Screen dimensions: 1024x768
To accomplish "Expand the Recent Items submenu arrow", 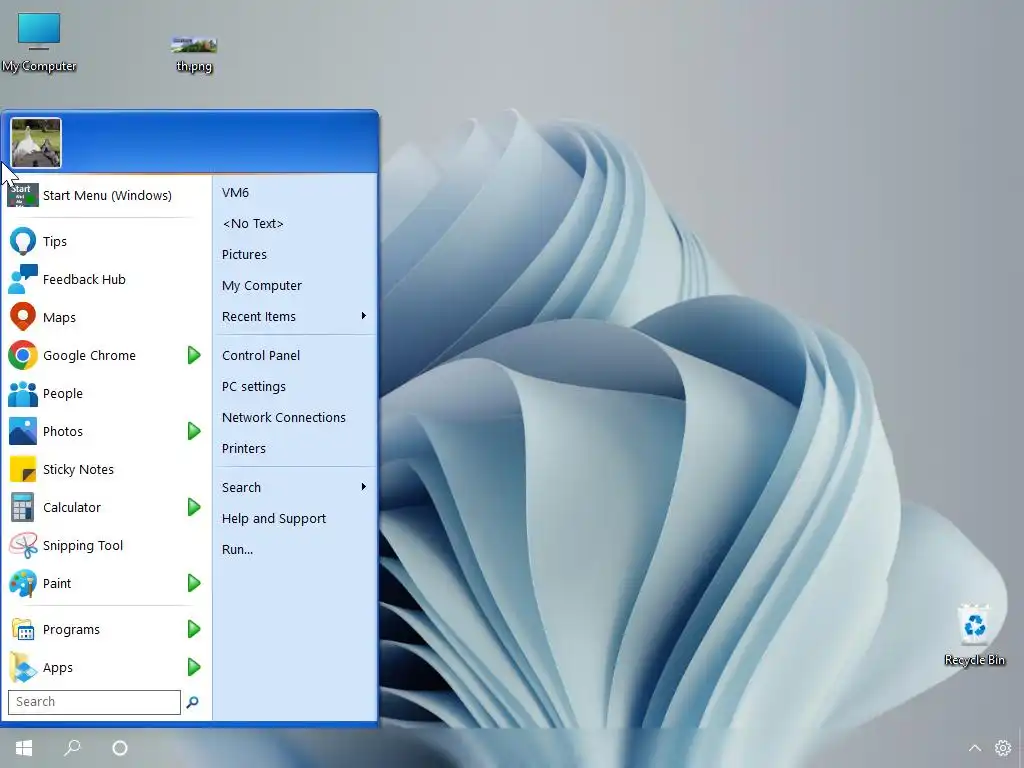I will pyautogui.click(x=364, y=316).
